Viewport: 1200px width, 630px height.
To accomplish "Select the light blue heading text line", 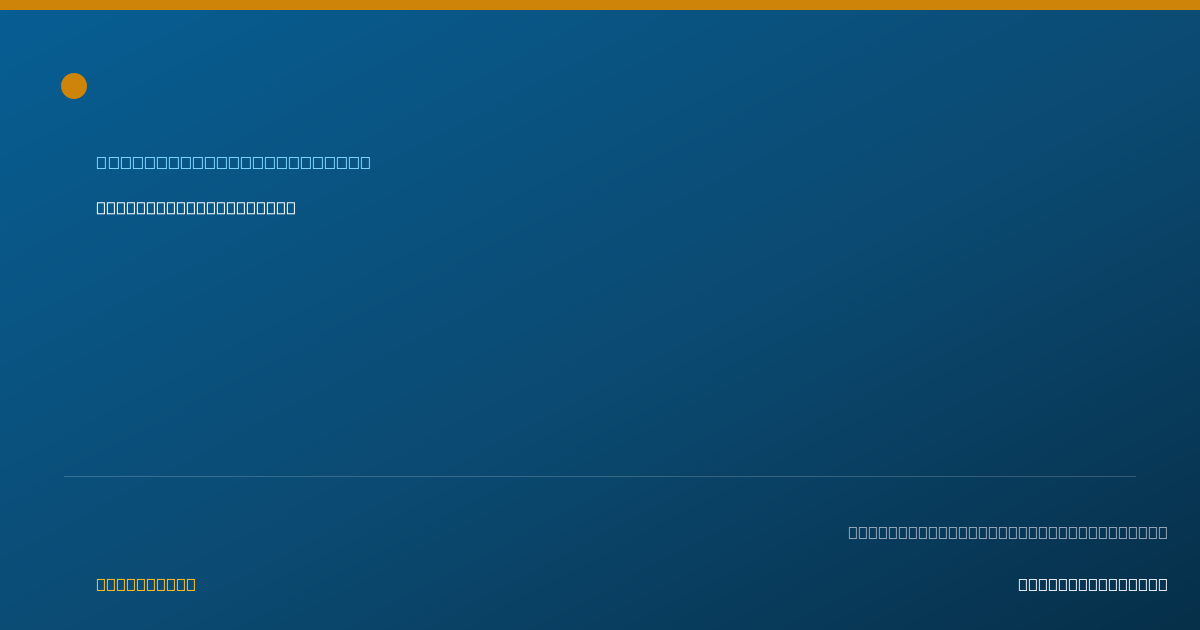I will (x=233, y=162).
